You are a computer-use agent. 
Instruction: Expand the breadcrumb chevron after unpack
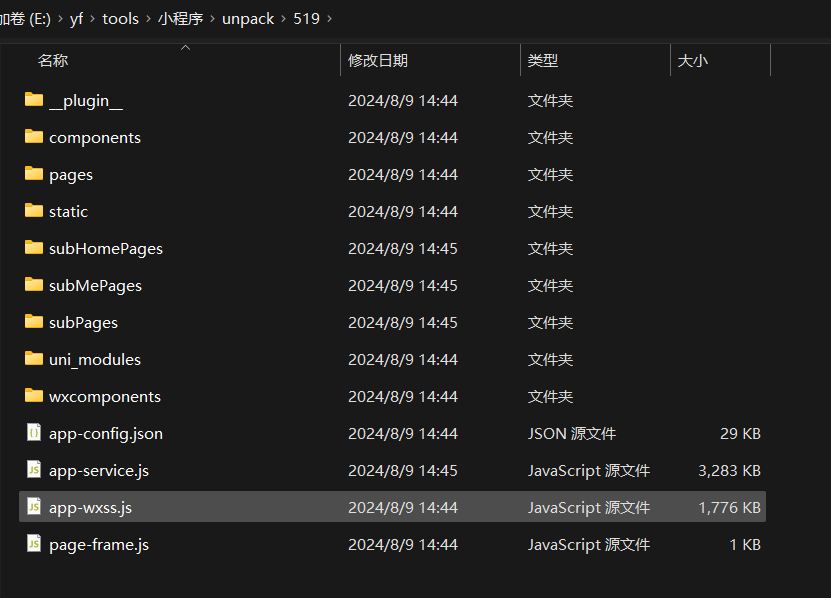pos(283,18)
